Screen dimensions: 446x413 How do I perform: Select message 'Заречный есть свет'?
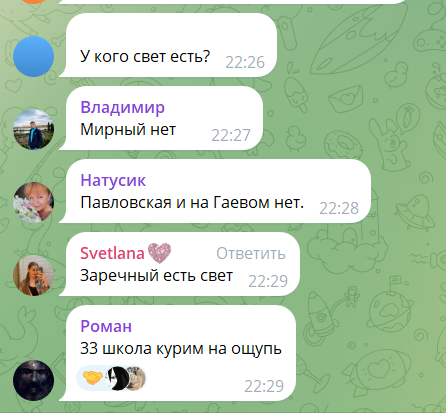coord(156,276)
